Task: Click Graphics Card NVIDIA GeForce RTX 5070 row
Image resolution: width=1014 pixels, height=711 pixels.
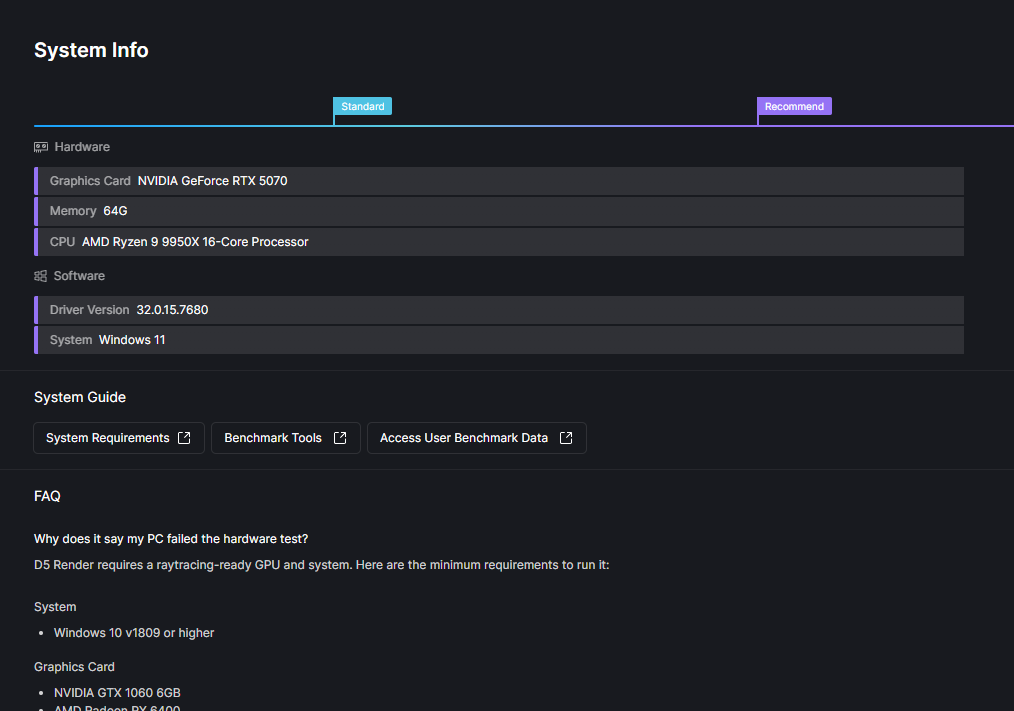Action: tap(499, 181)
